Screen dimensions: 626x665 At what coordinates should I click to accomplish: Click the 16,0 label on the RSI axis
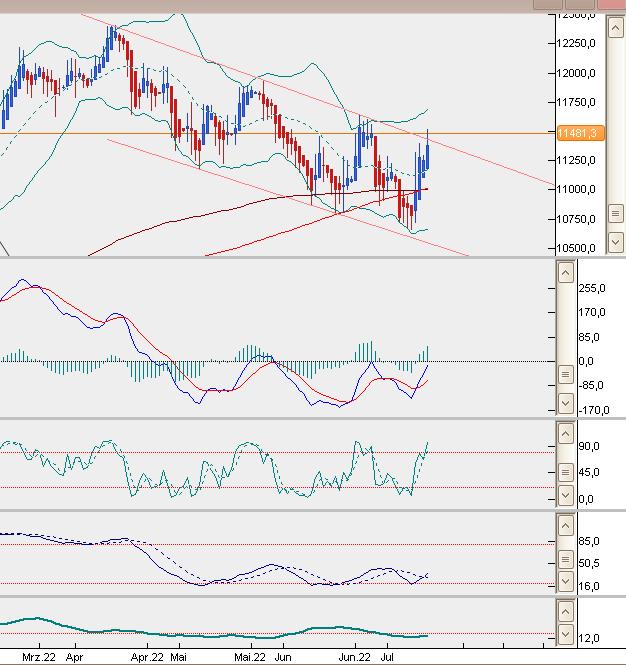589,586
